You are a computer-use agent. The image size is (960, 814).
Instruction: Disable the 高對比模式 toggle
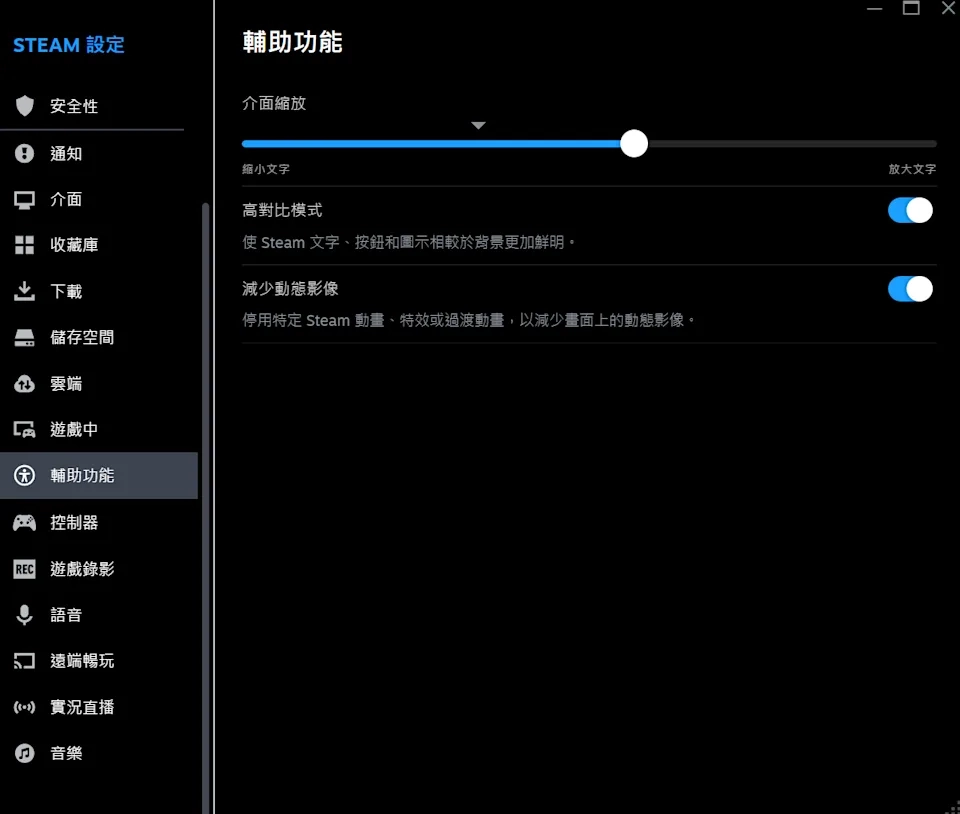pyautogui.click(x=910, y=210)
